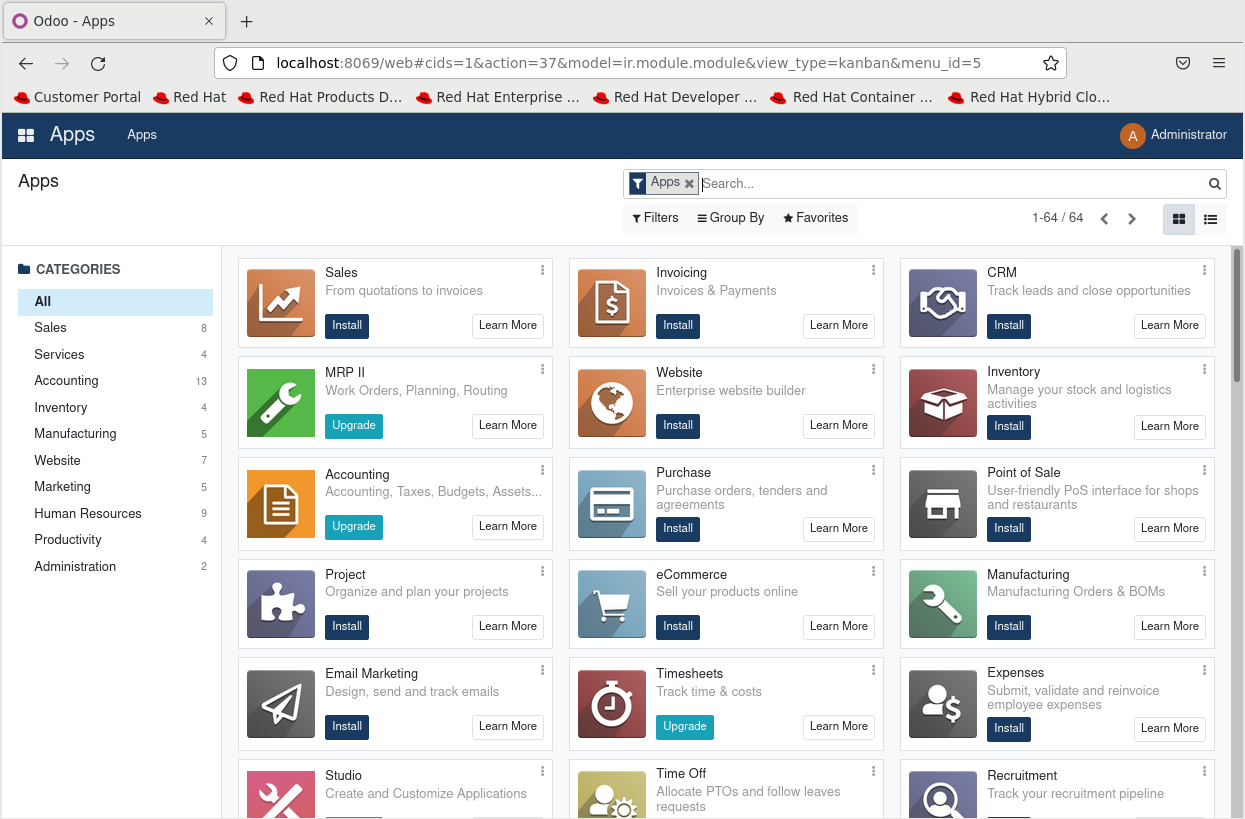
Task: Click the Timesheets stopwatch icon
Action: [612, 704]
